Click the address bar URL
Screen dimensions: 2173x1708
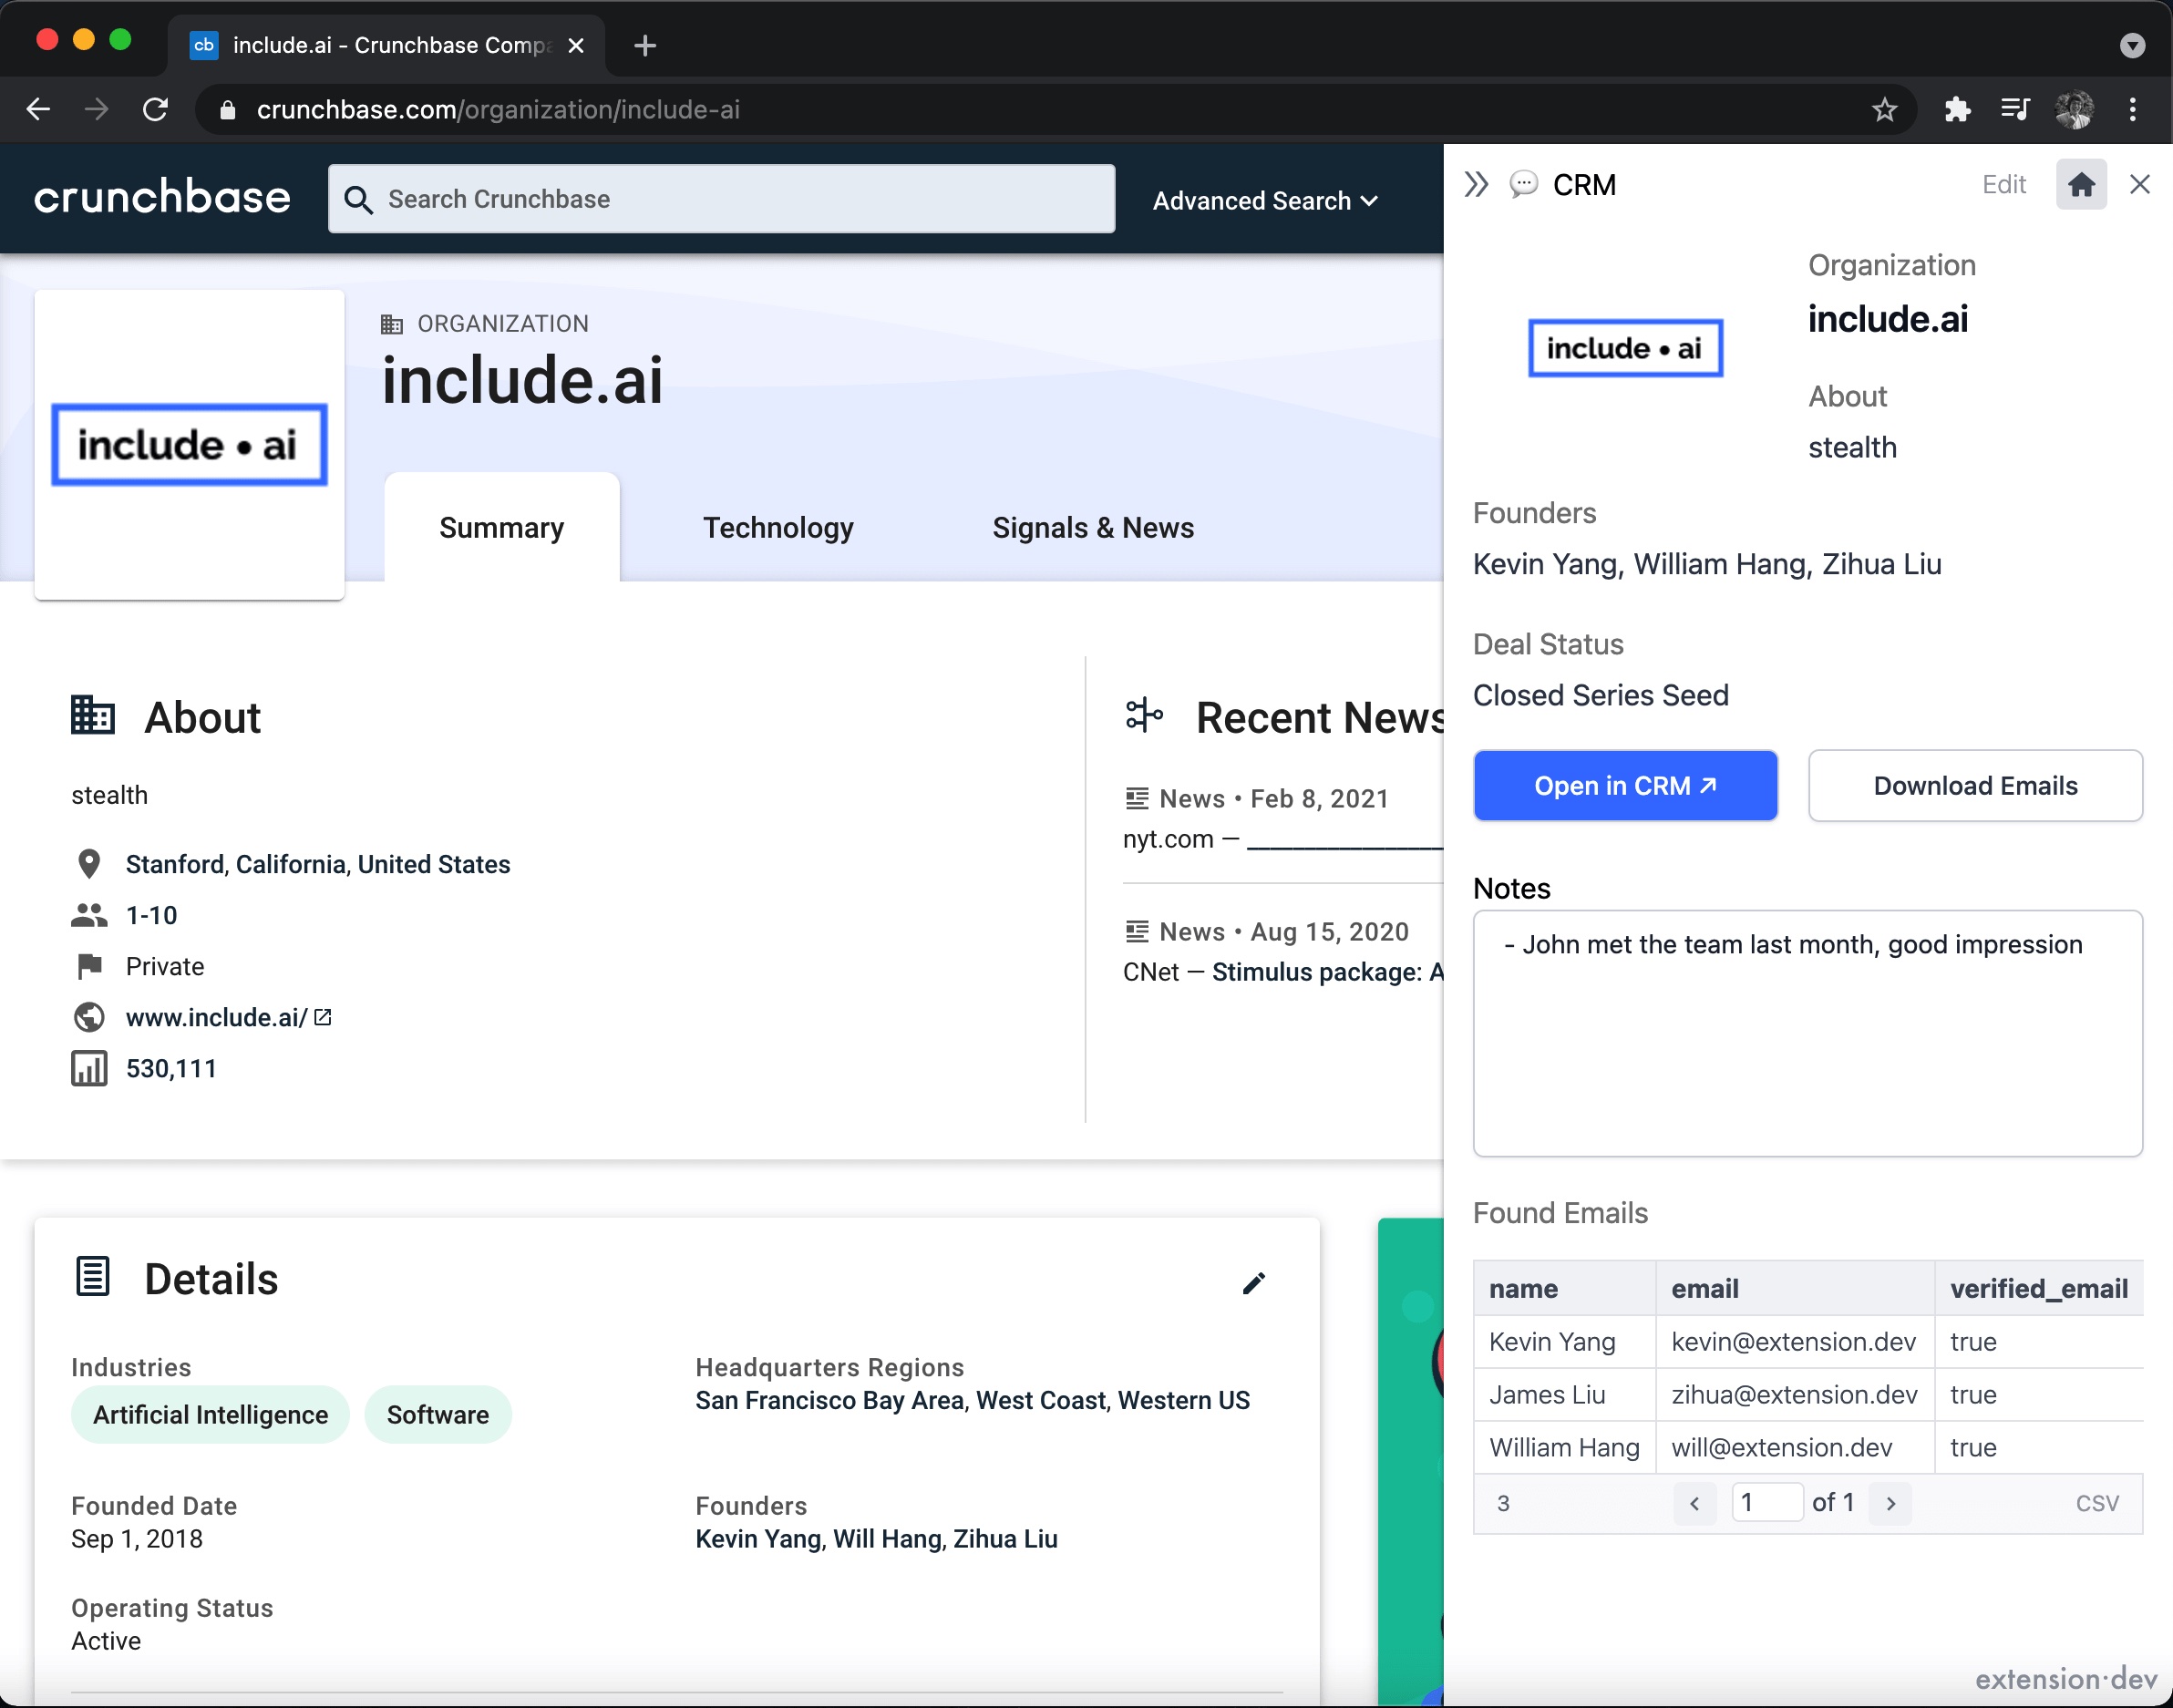(x=498, y=109)
